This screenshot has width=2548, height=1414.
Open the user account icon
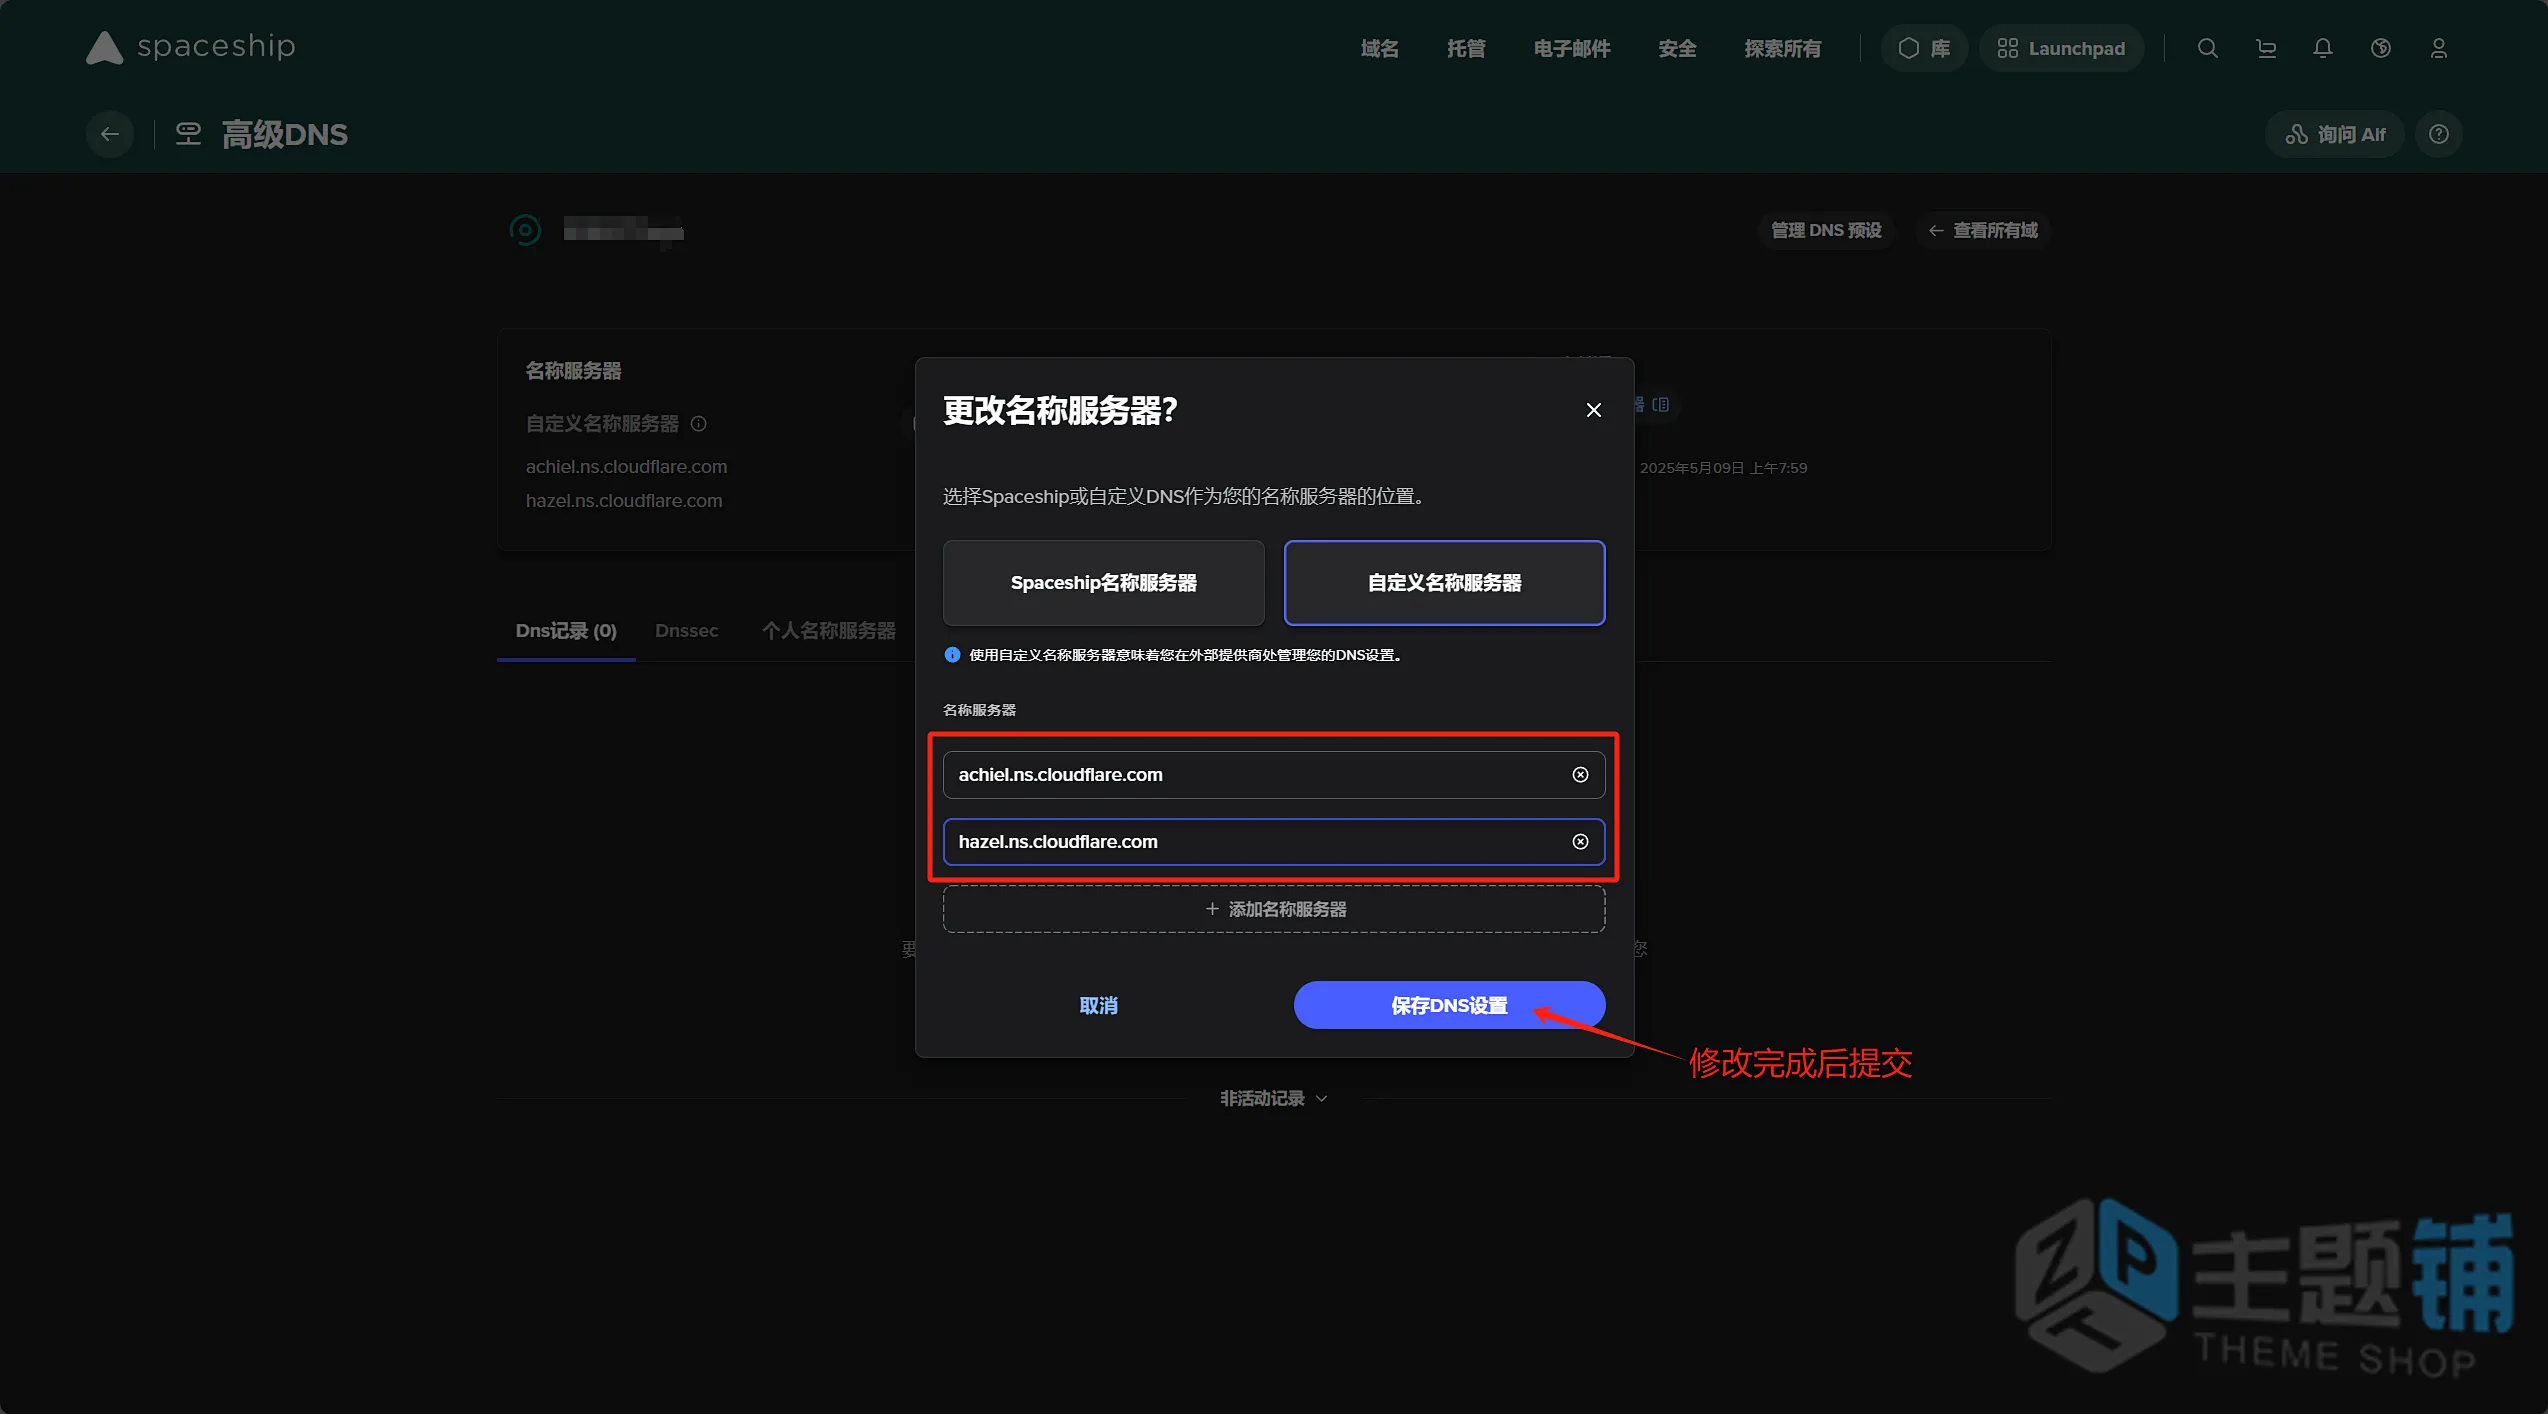coord(2439,48)
